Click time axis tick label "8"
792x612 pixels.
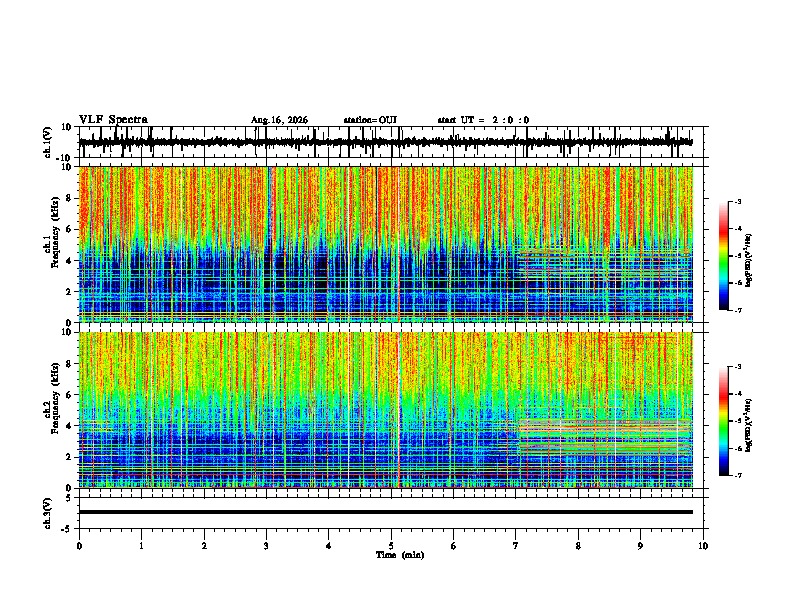pos(578,546)
